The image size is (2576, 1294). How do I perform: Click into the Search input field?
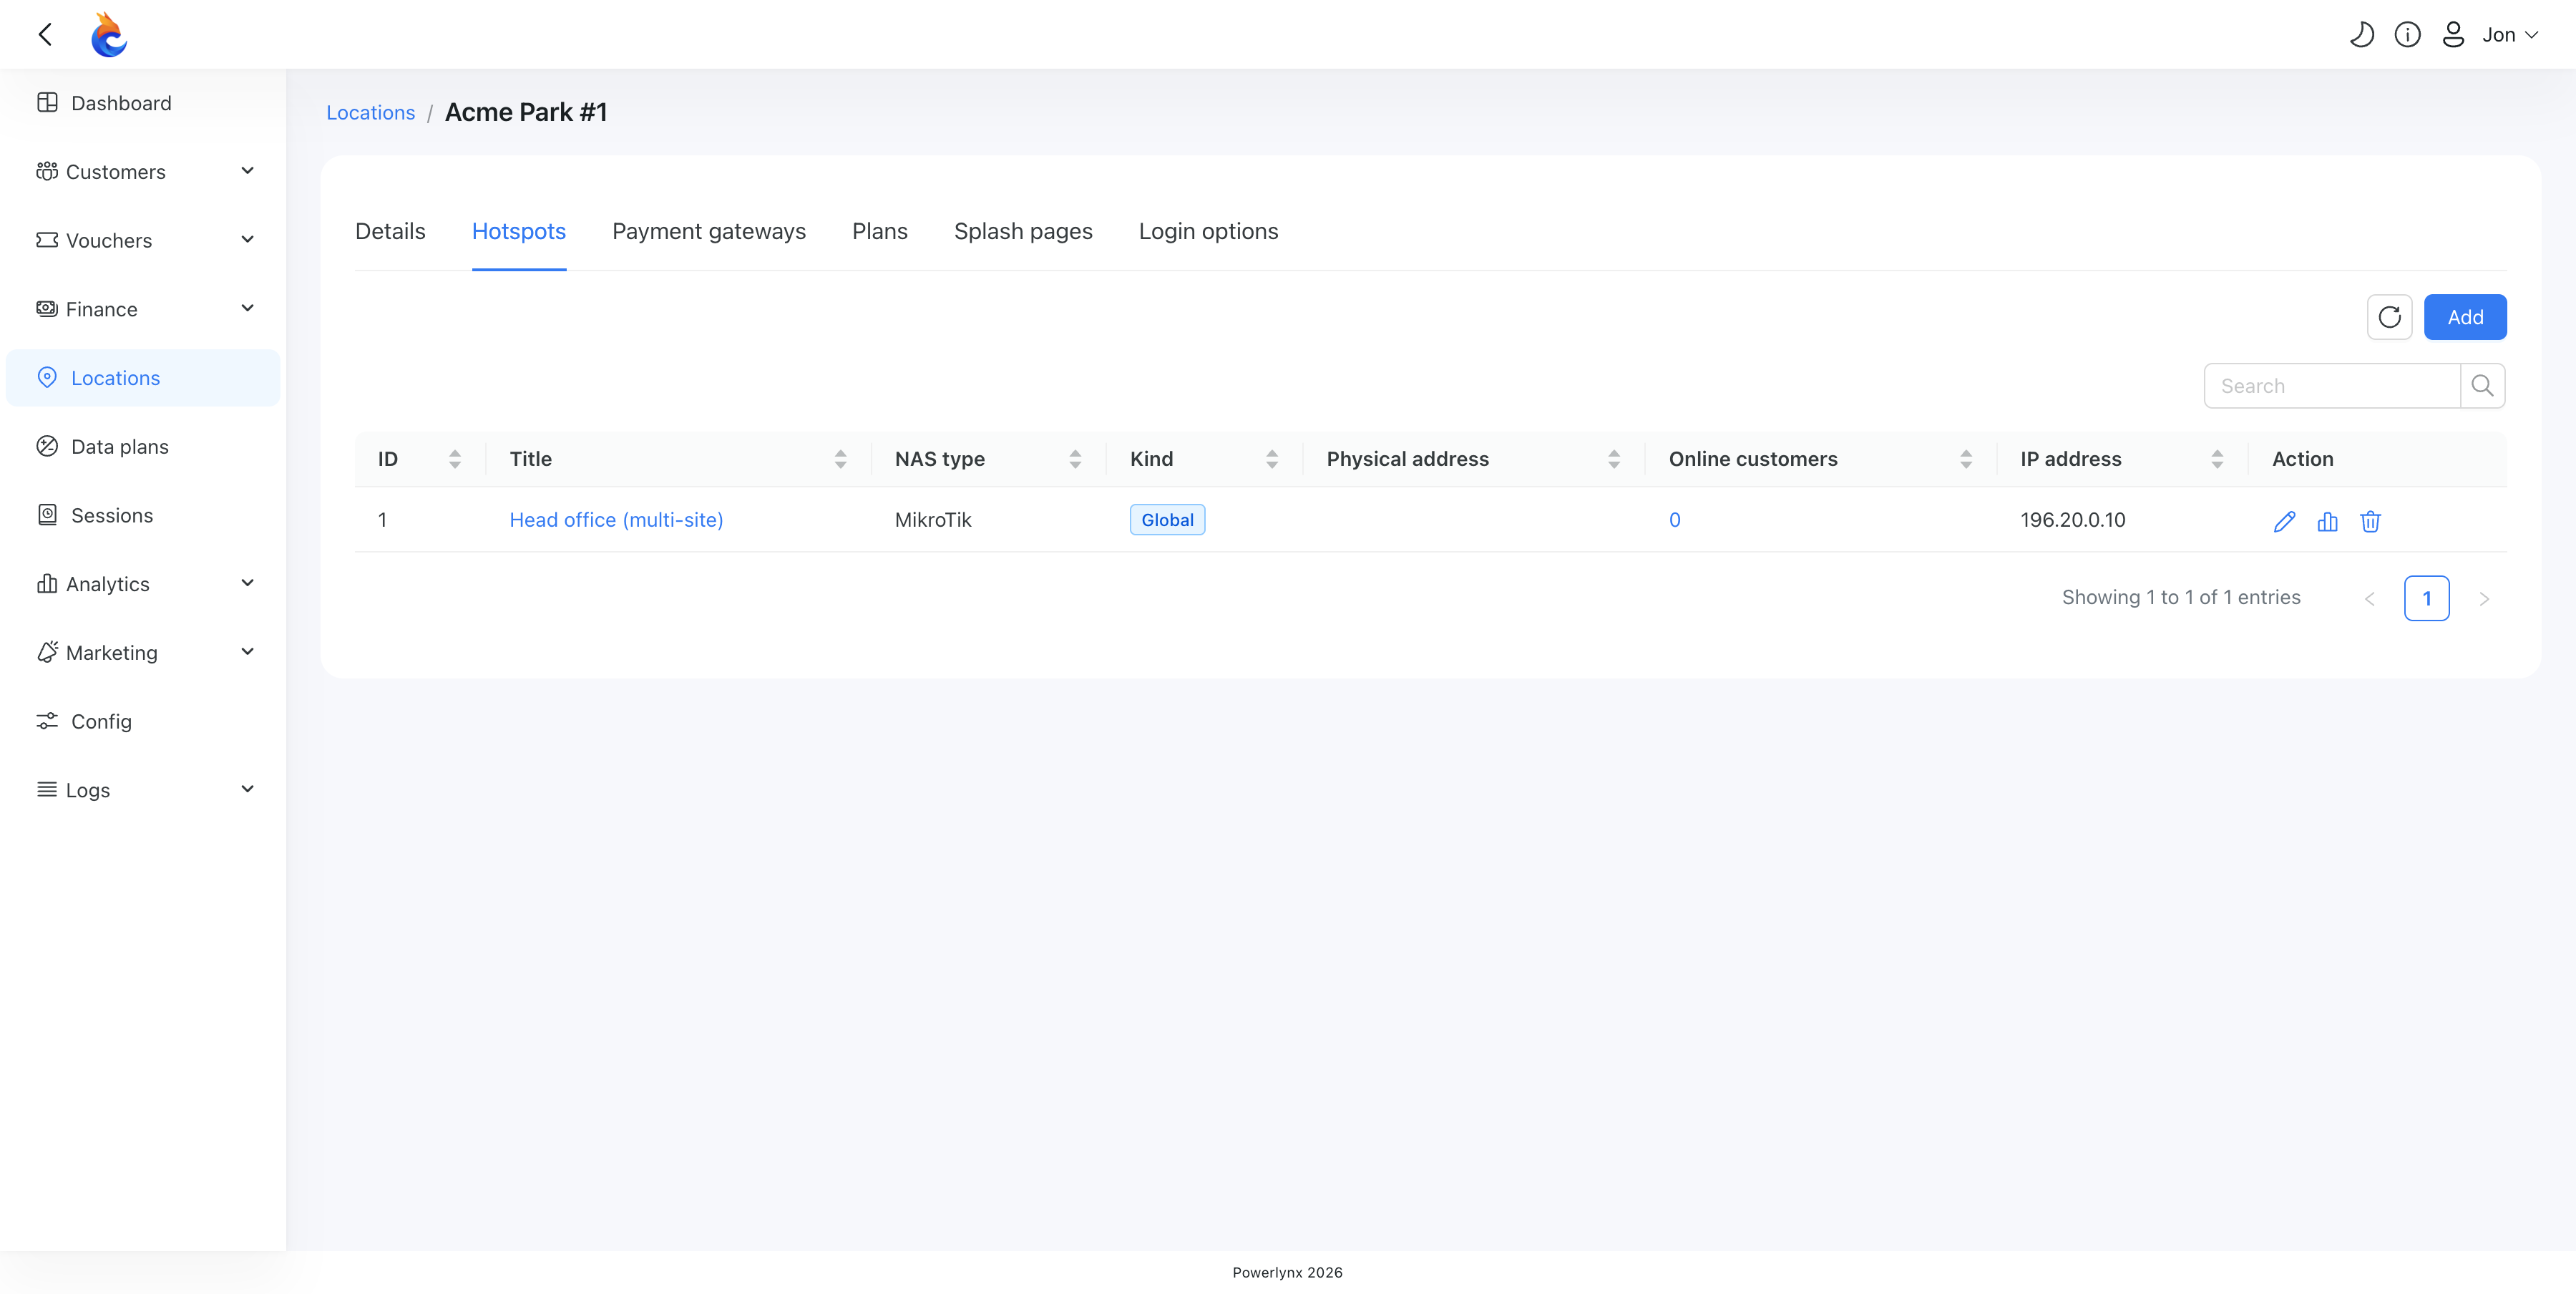[x=2332, y=386]
